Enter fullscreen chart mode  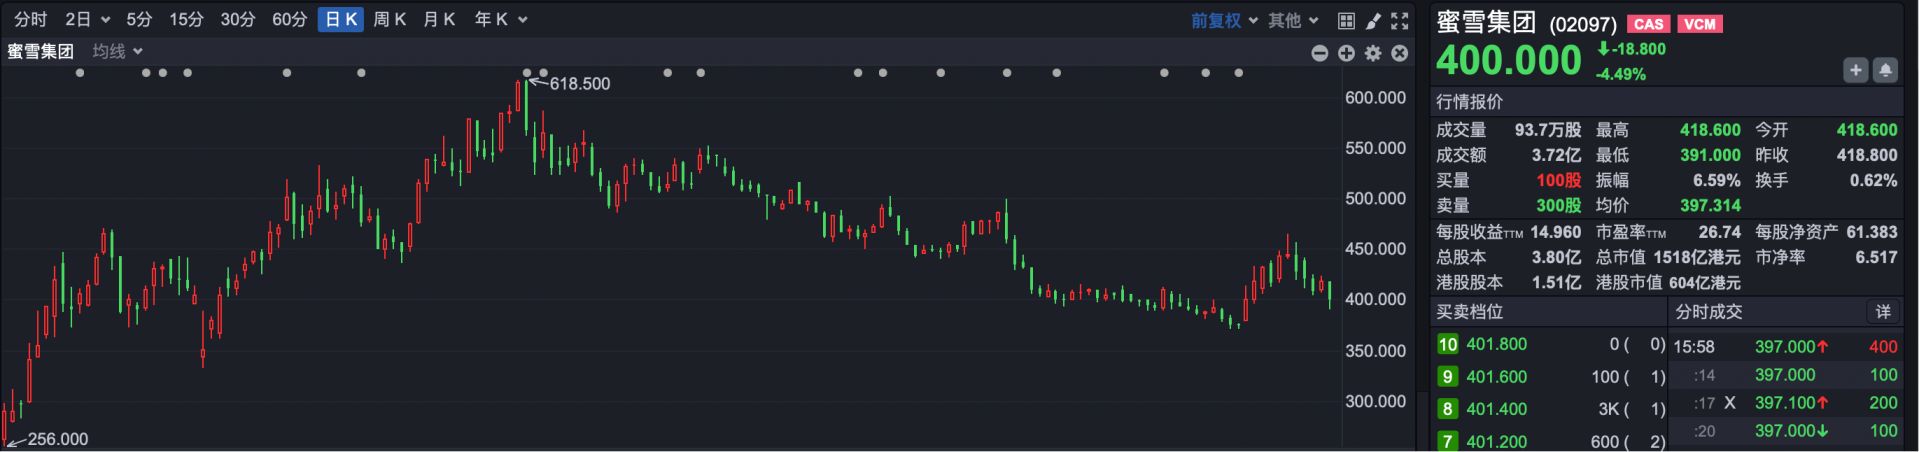tap(1400, 20)
